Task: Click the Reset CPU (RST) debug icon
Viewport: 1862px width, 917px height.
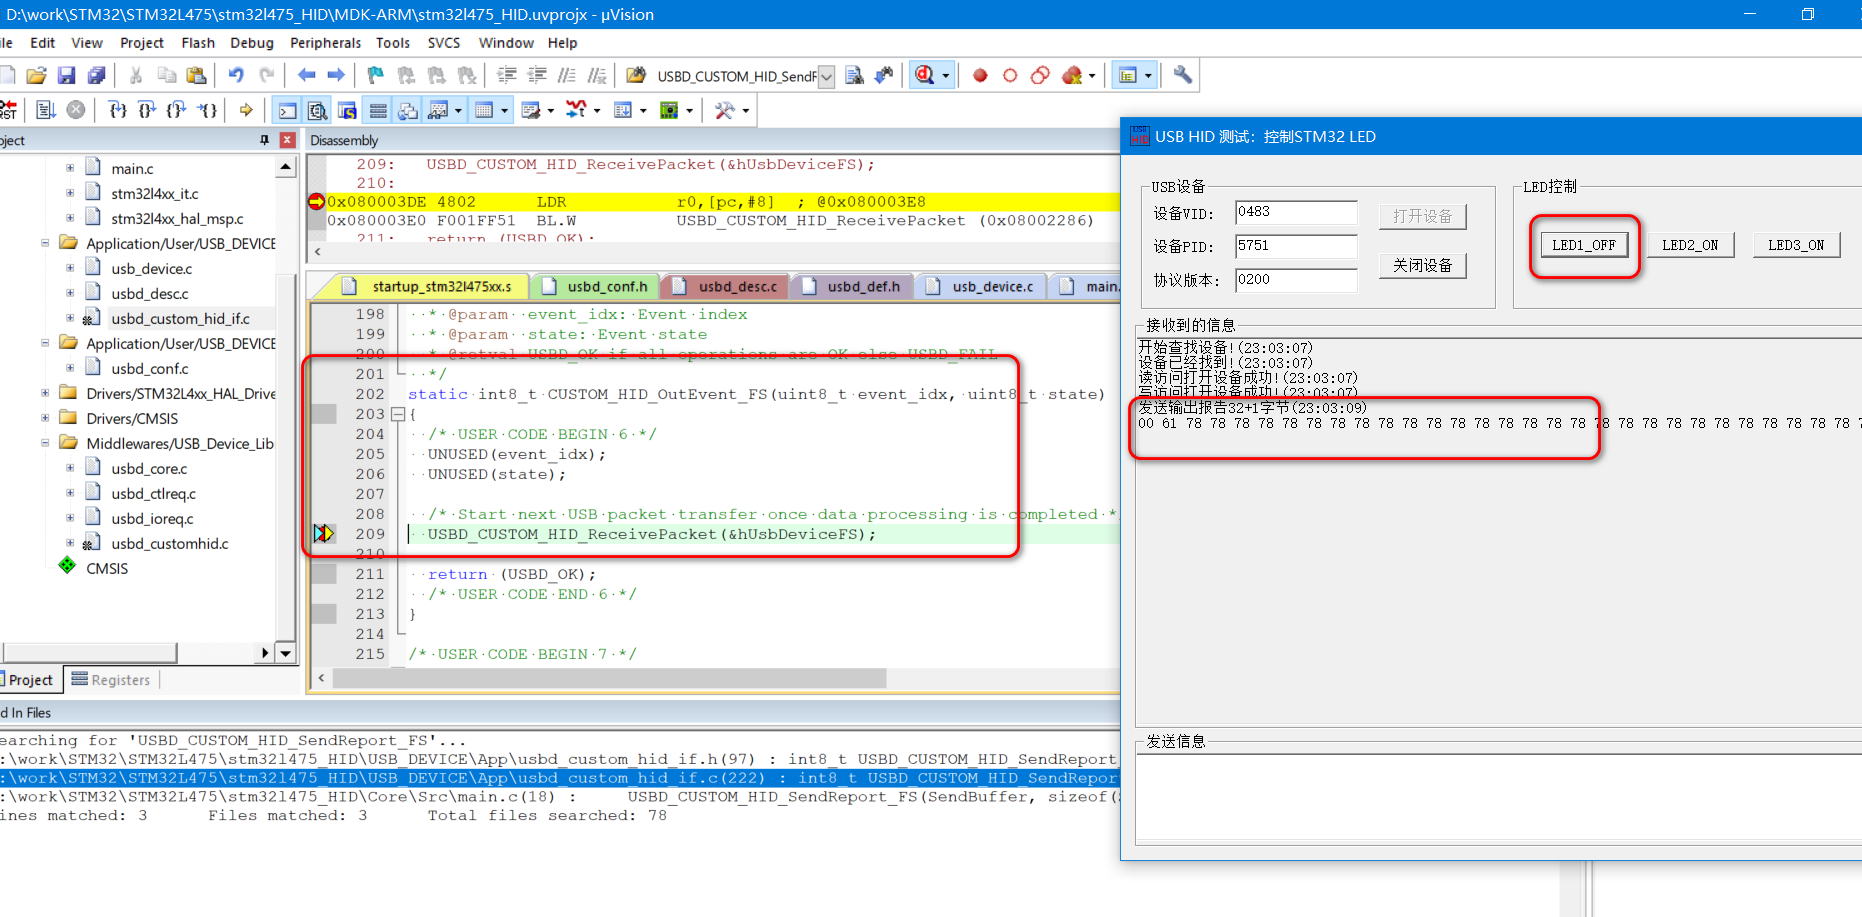Action: click(8, 110)
